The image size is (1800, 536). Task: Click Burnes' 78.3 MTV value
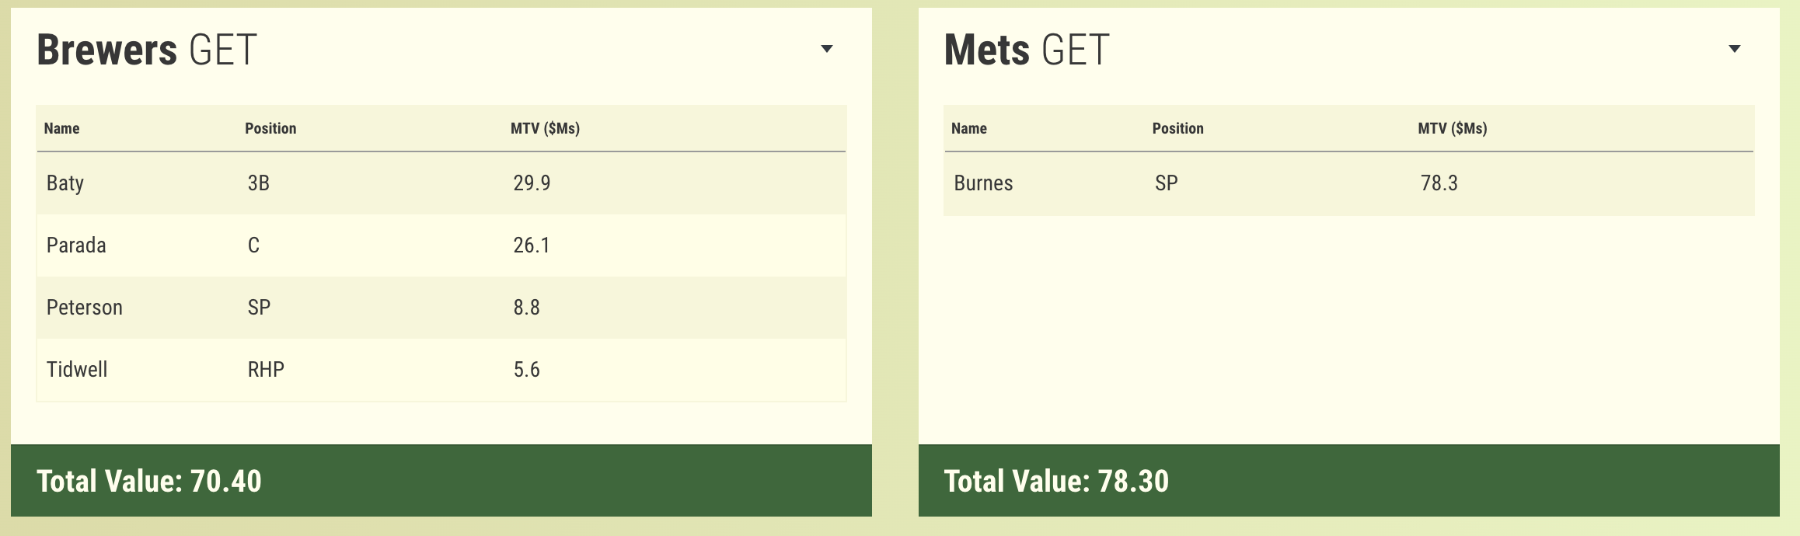pyautogui.click(x=1439, y=183)
